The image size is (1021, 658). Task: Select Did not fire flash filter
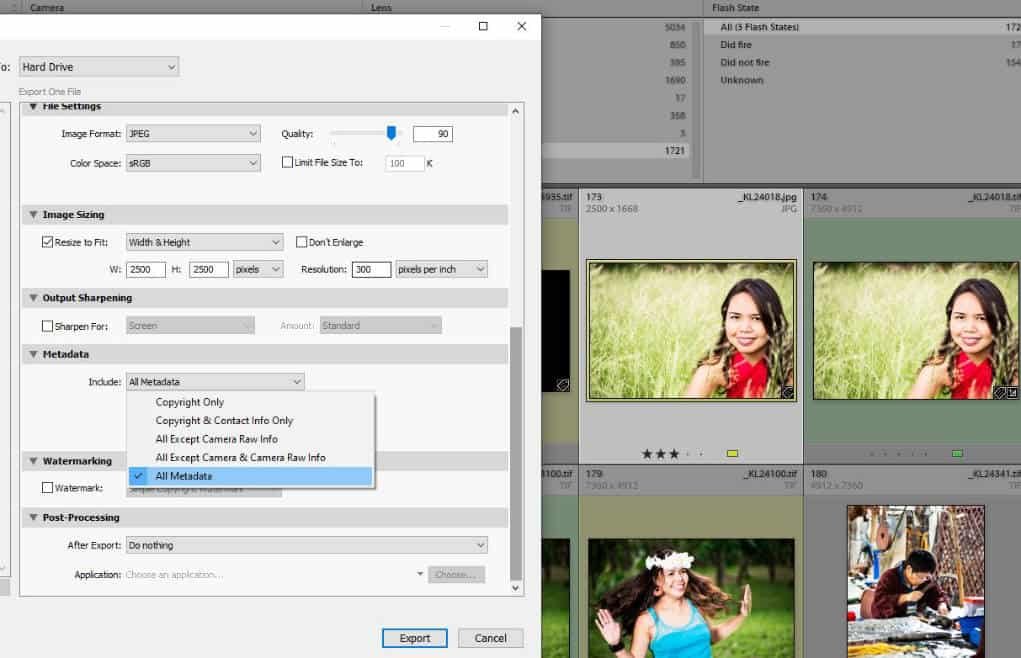(862, 62)
